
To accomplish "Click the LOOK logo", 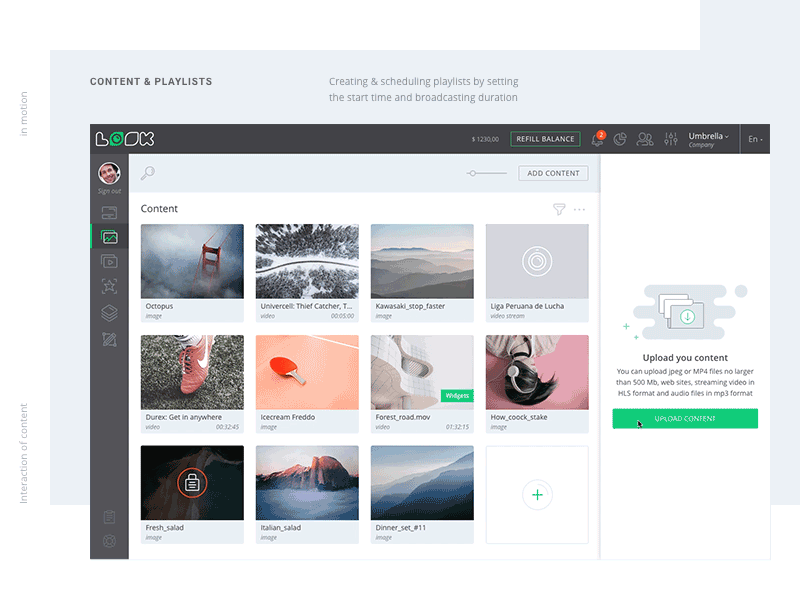I will click(125, 139).
